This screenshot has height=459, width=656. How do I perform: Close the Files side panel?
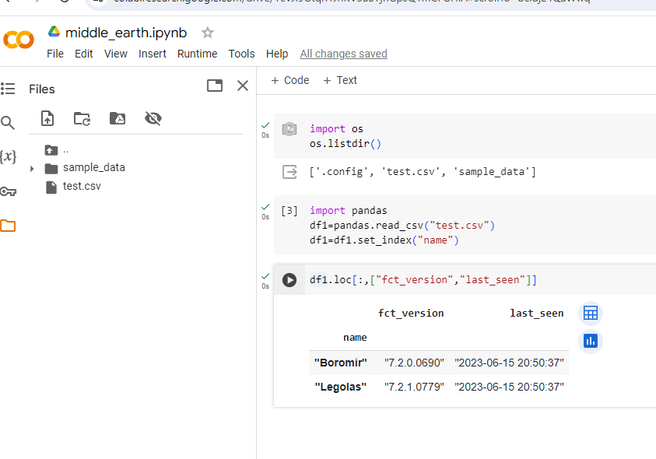242,86
